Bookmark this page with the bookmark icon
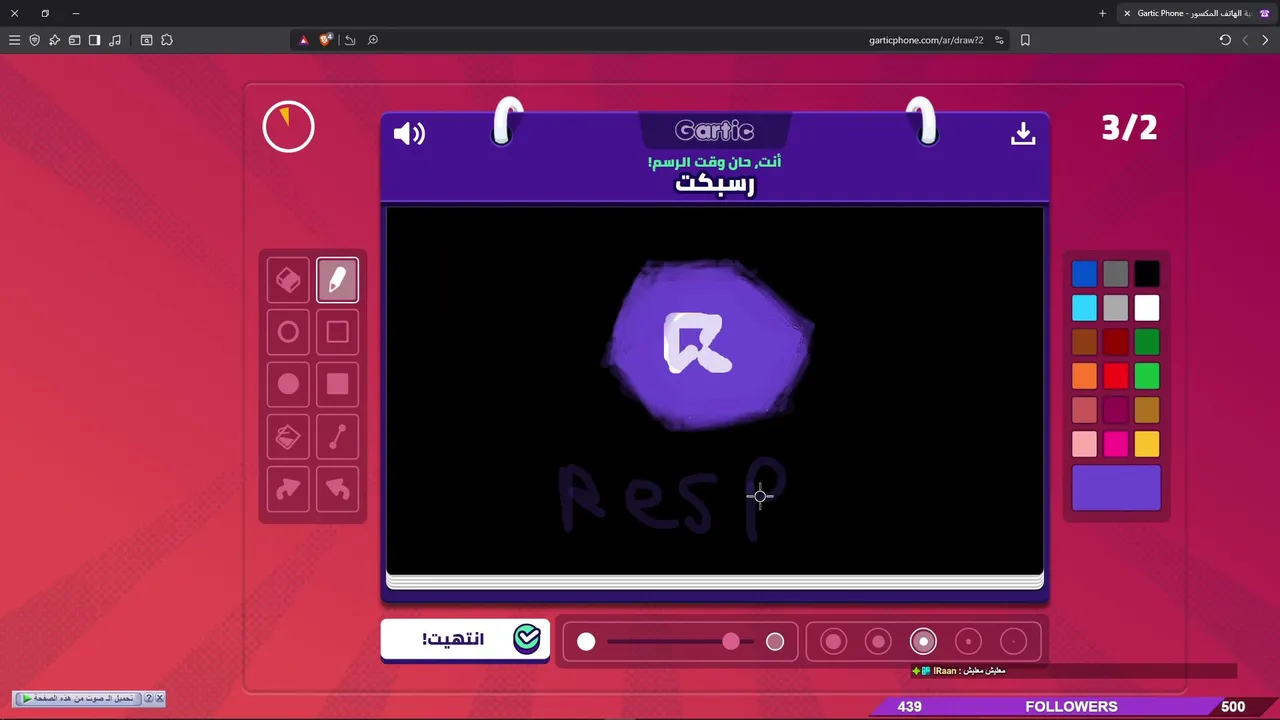1280x720 pixels. point(1025,40)
